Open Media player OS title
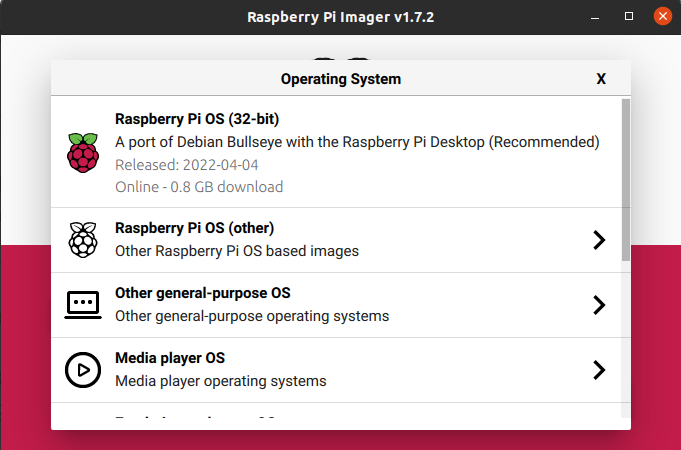This screenshot has width=681, height=450. pyautogui.click(x=170, y=358)
